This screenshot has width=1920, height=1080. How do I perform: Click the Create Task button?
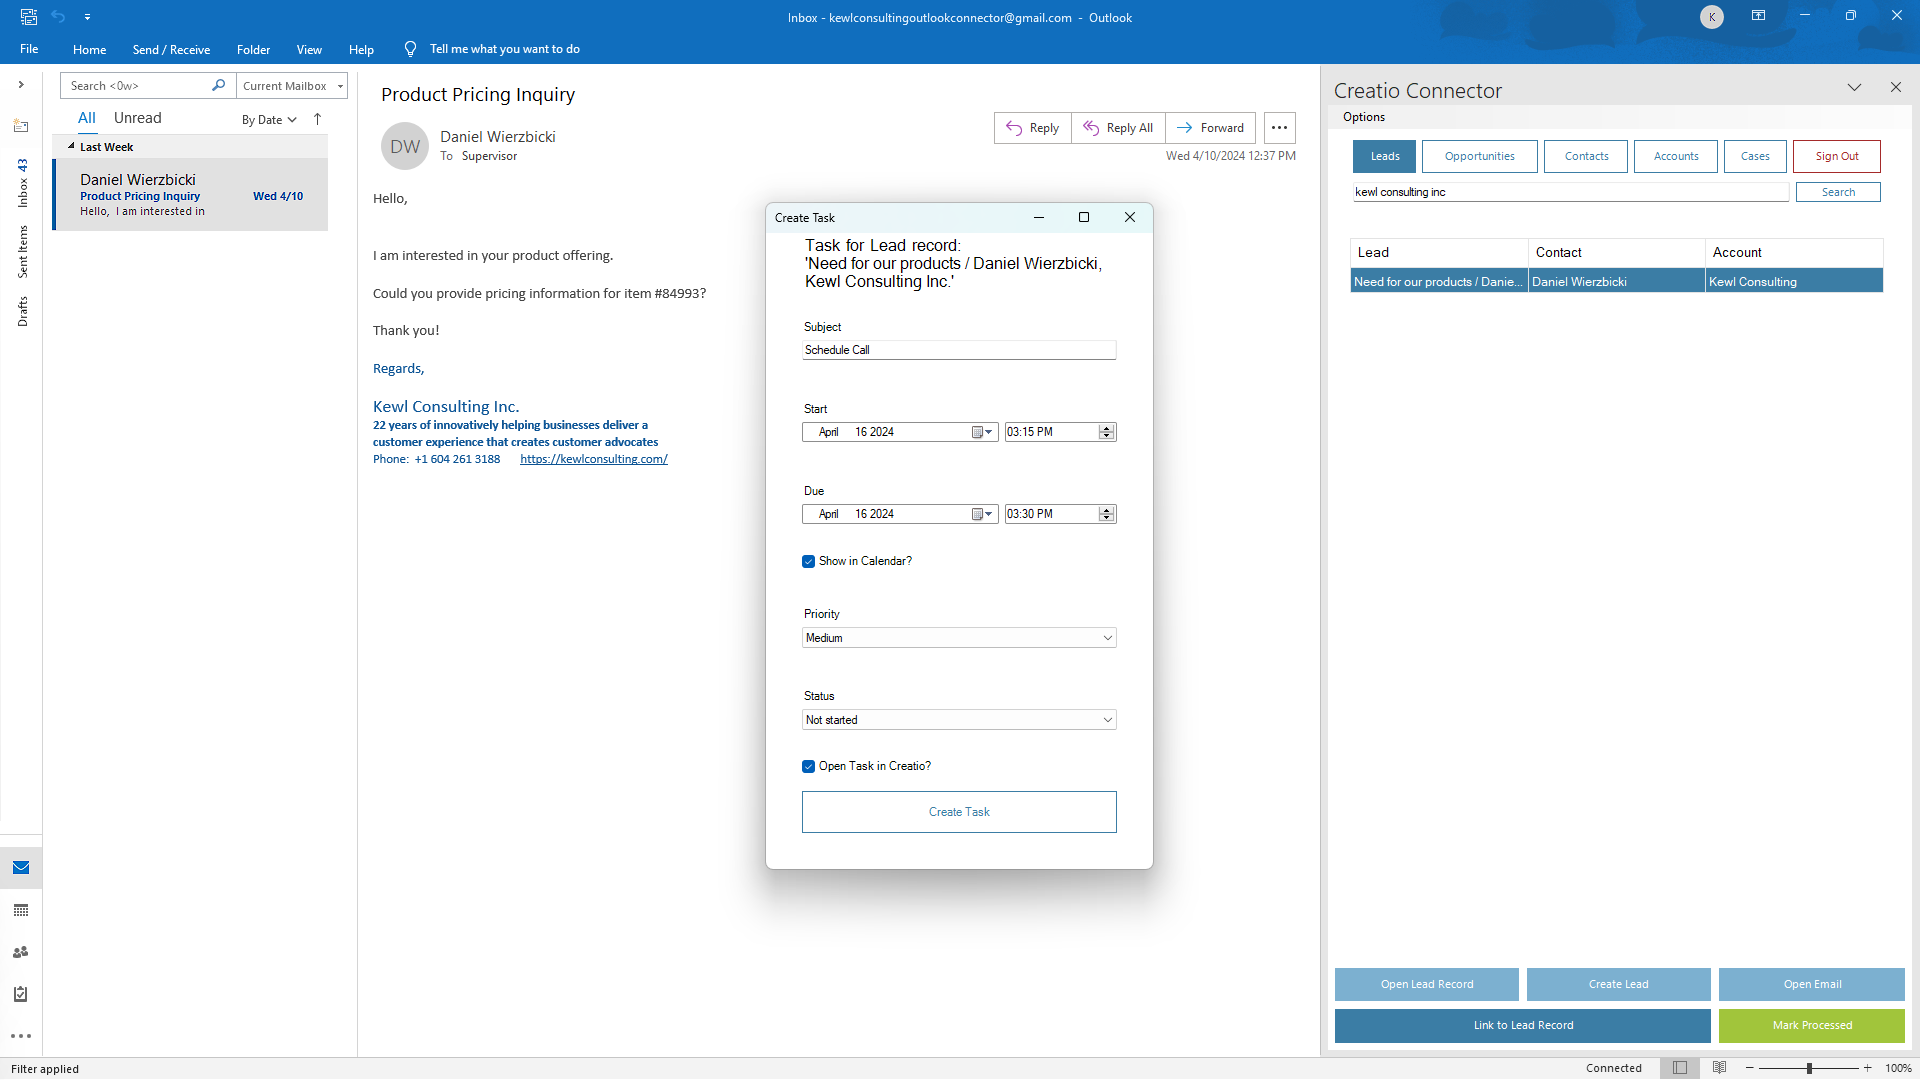tap(958, 812)
